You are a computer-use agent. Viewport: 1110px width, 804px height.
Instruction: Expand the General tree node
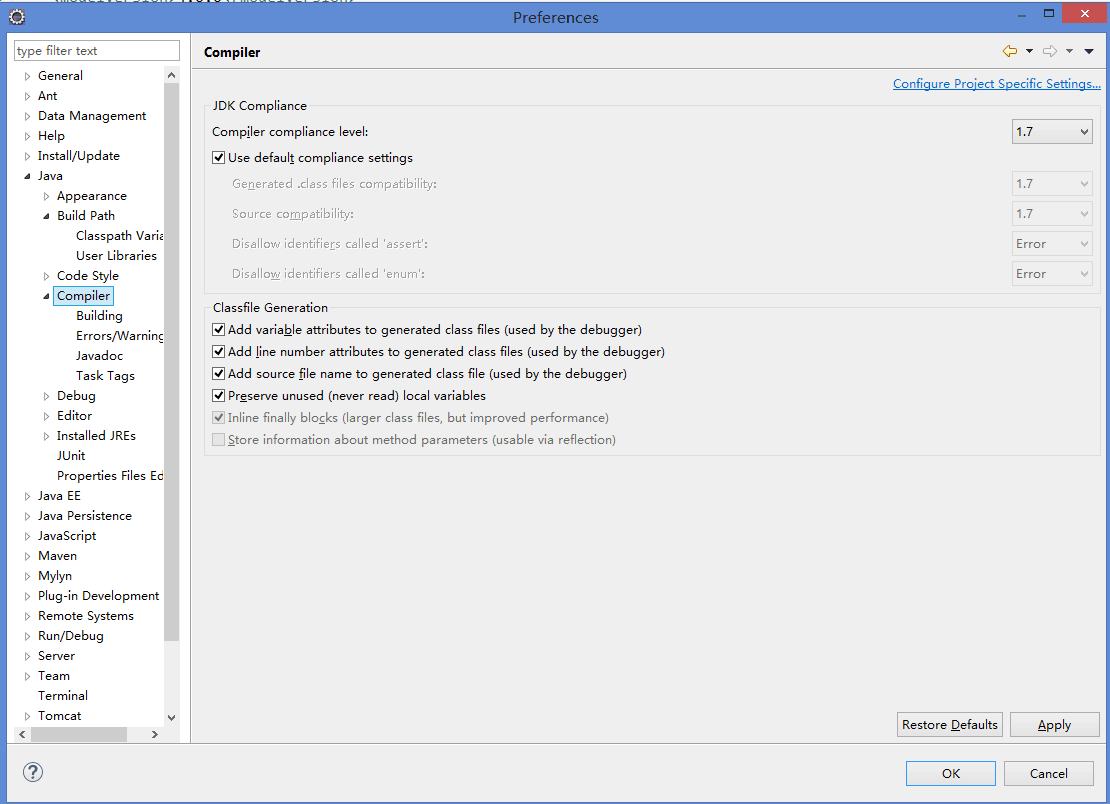pyautogui.click(x=28, y=76)
